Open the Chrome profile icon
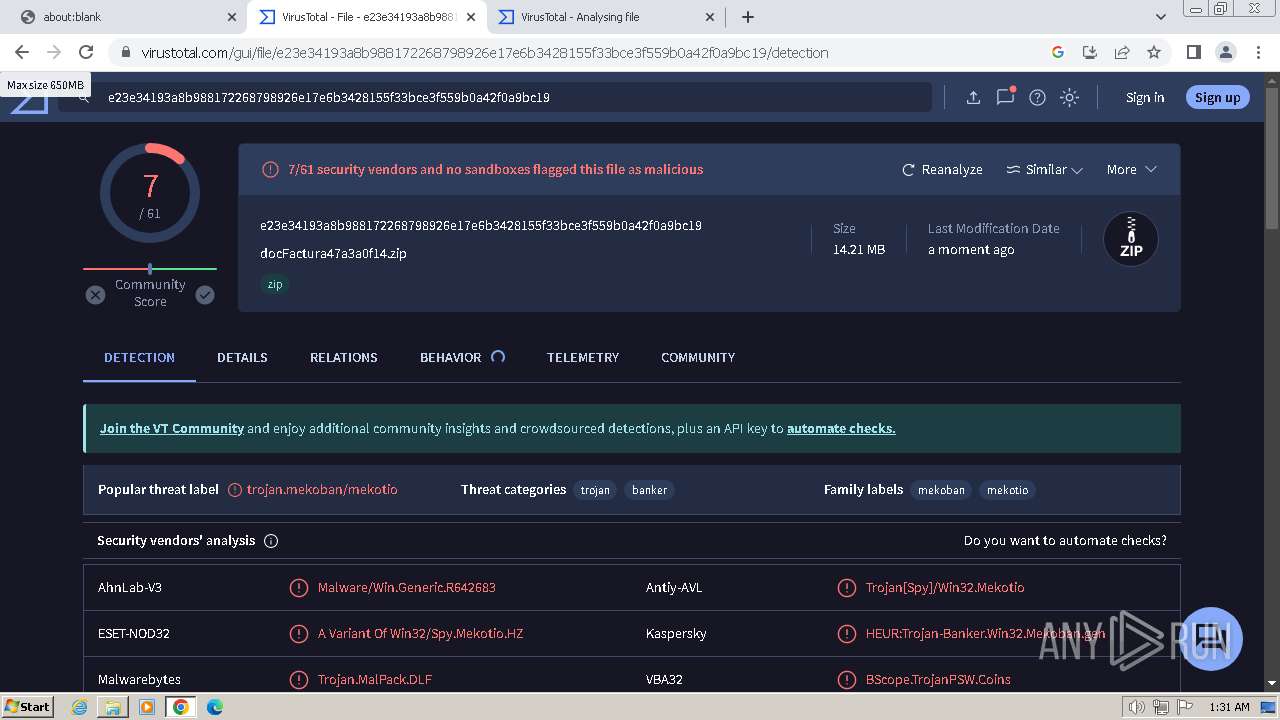Viewport: 1280px width, 720px height. pos(1225,52)
